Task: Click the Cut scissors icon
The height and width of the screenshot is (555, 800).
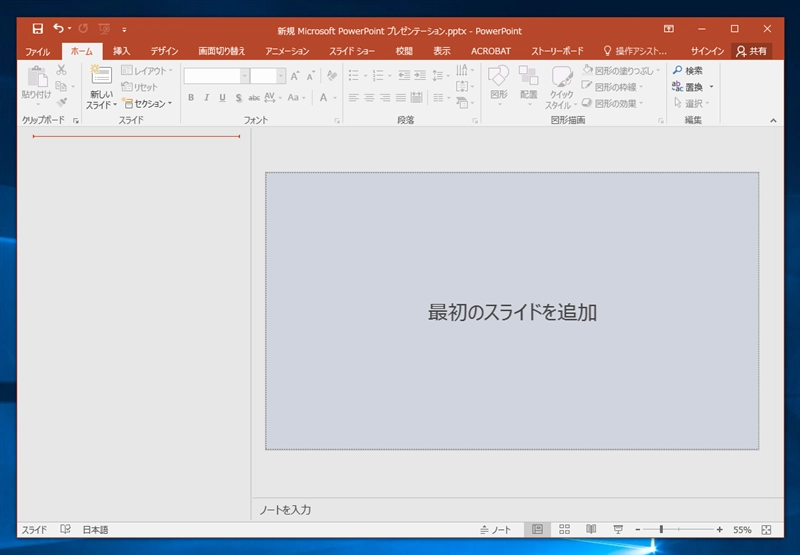Action: tap(62, 70)
